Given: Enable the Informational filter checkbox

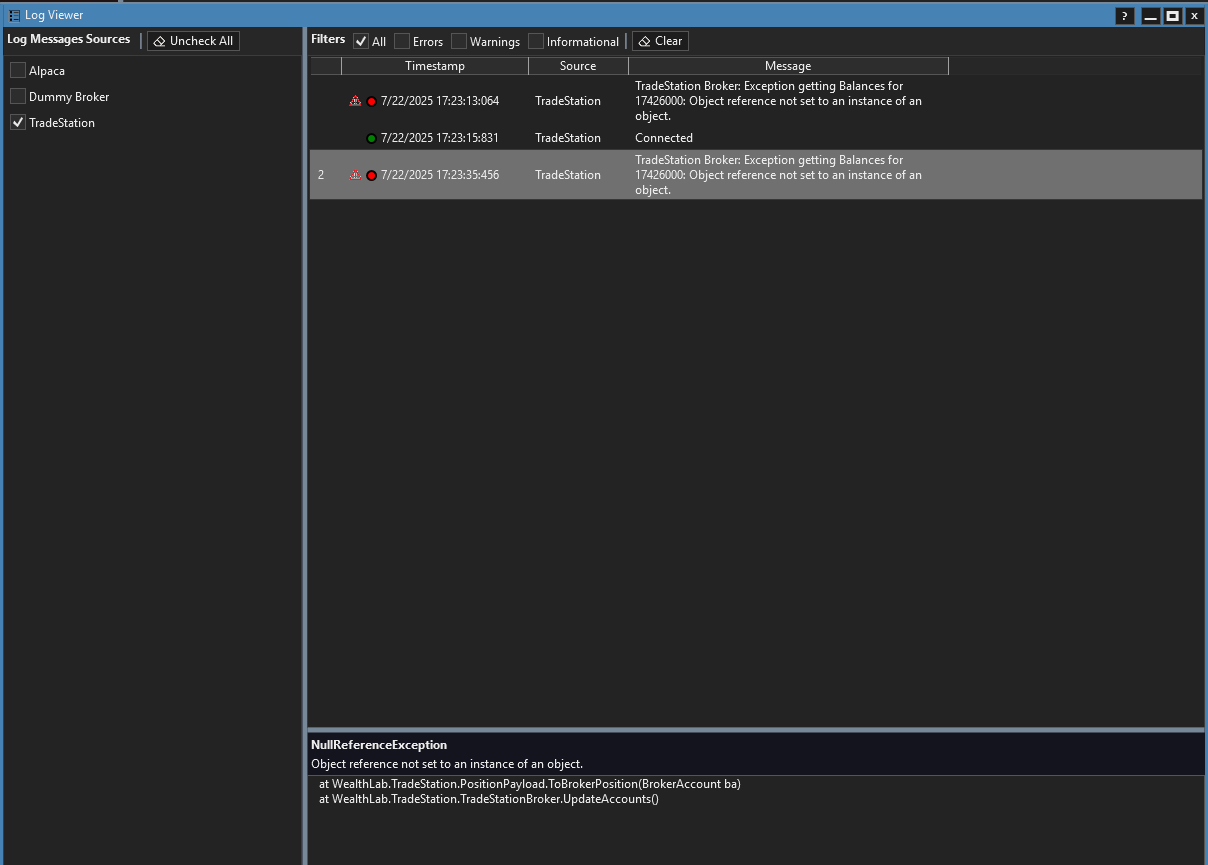Looking at the screenshot, I should pyautogui.click(x=536, y=41).
